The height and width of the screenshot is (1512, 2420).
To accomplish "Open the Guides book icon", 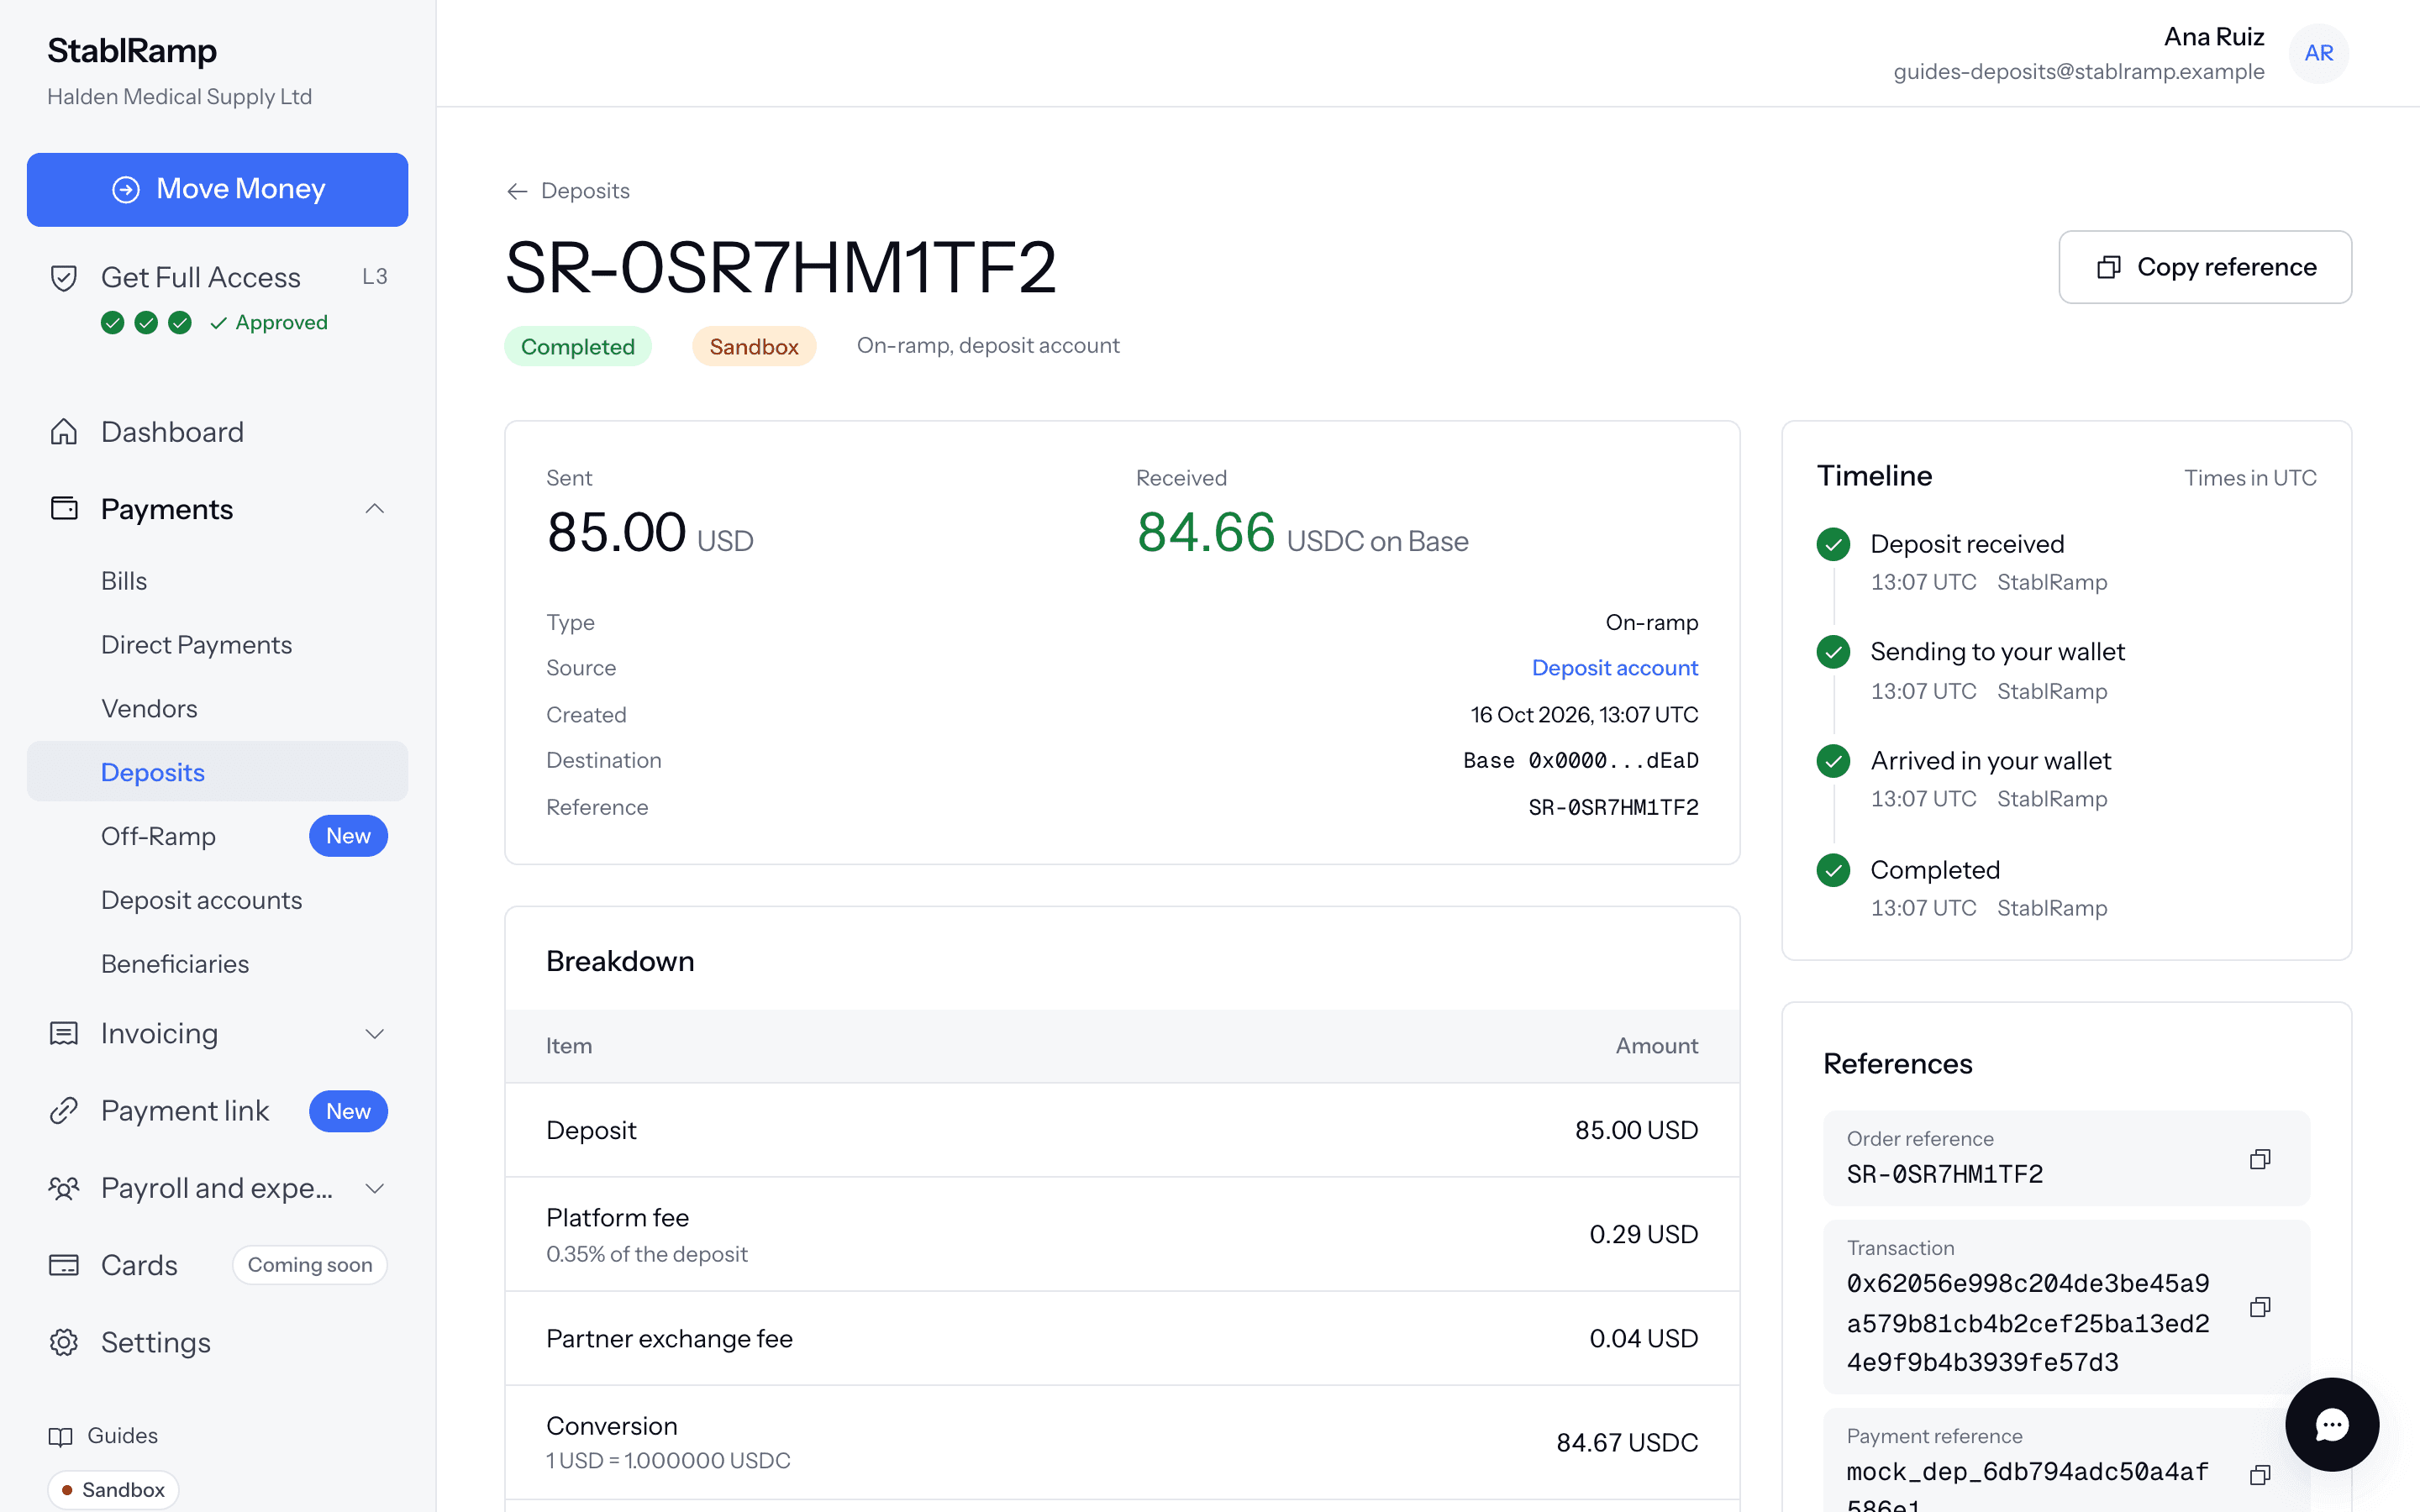I will [61, 1436].
